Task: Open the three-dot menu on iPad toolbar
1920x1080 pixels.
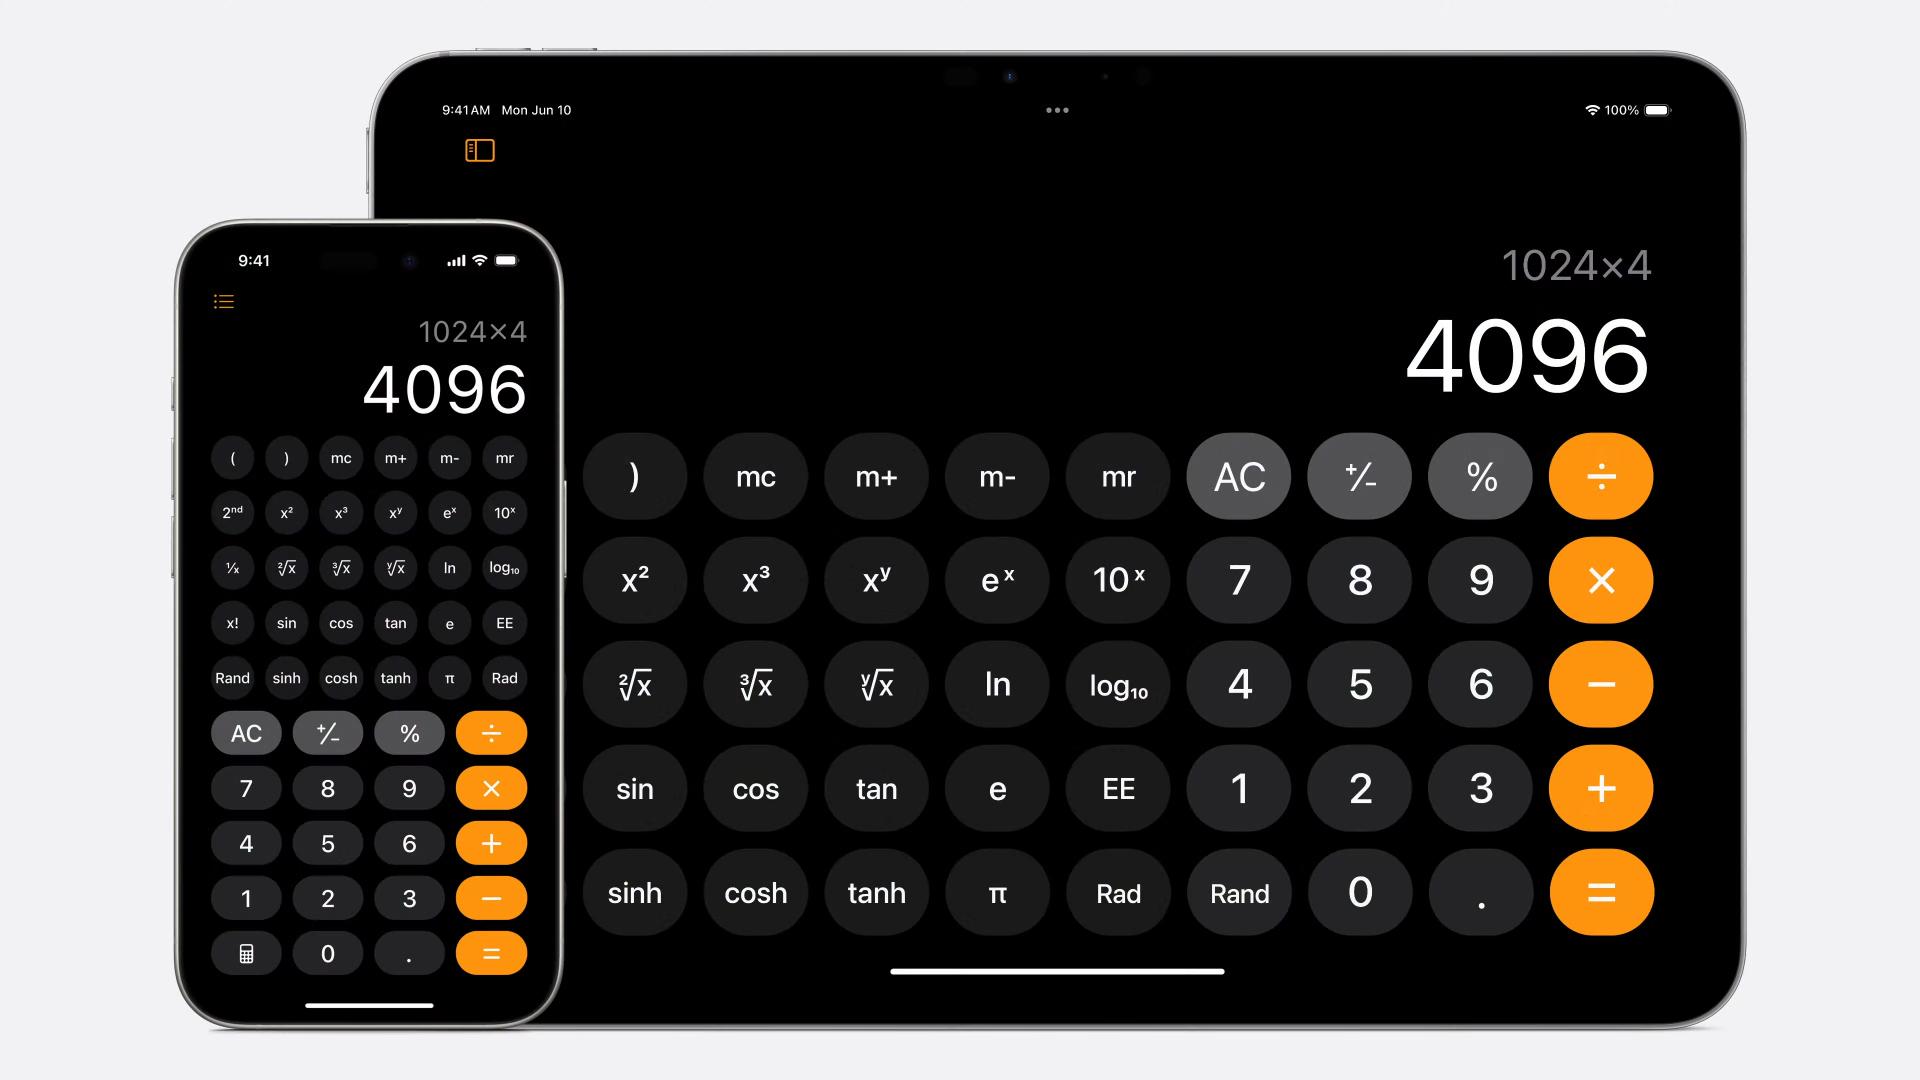Action: click(x=1056, y=109)
